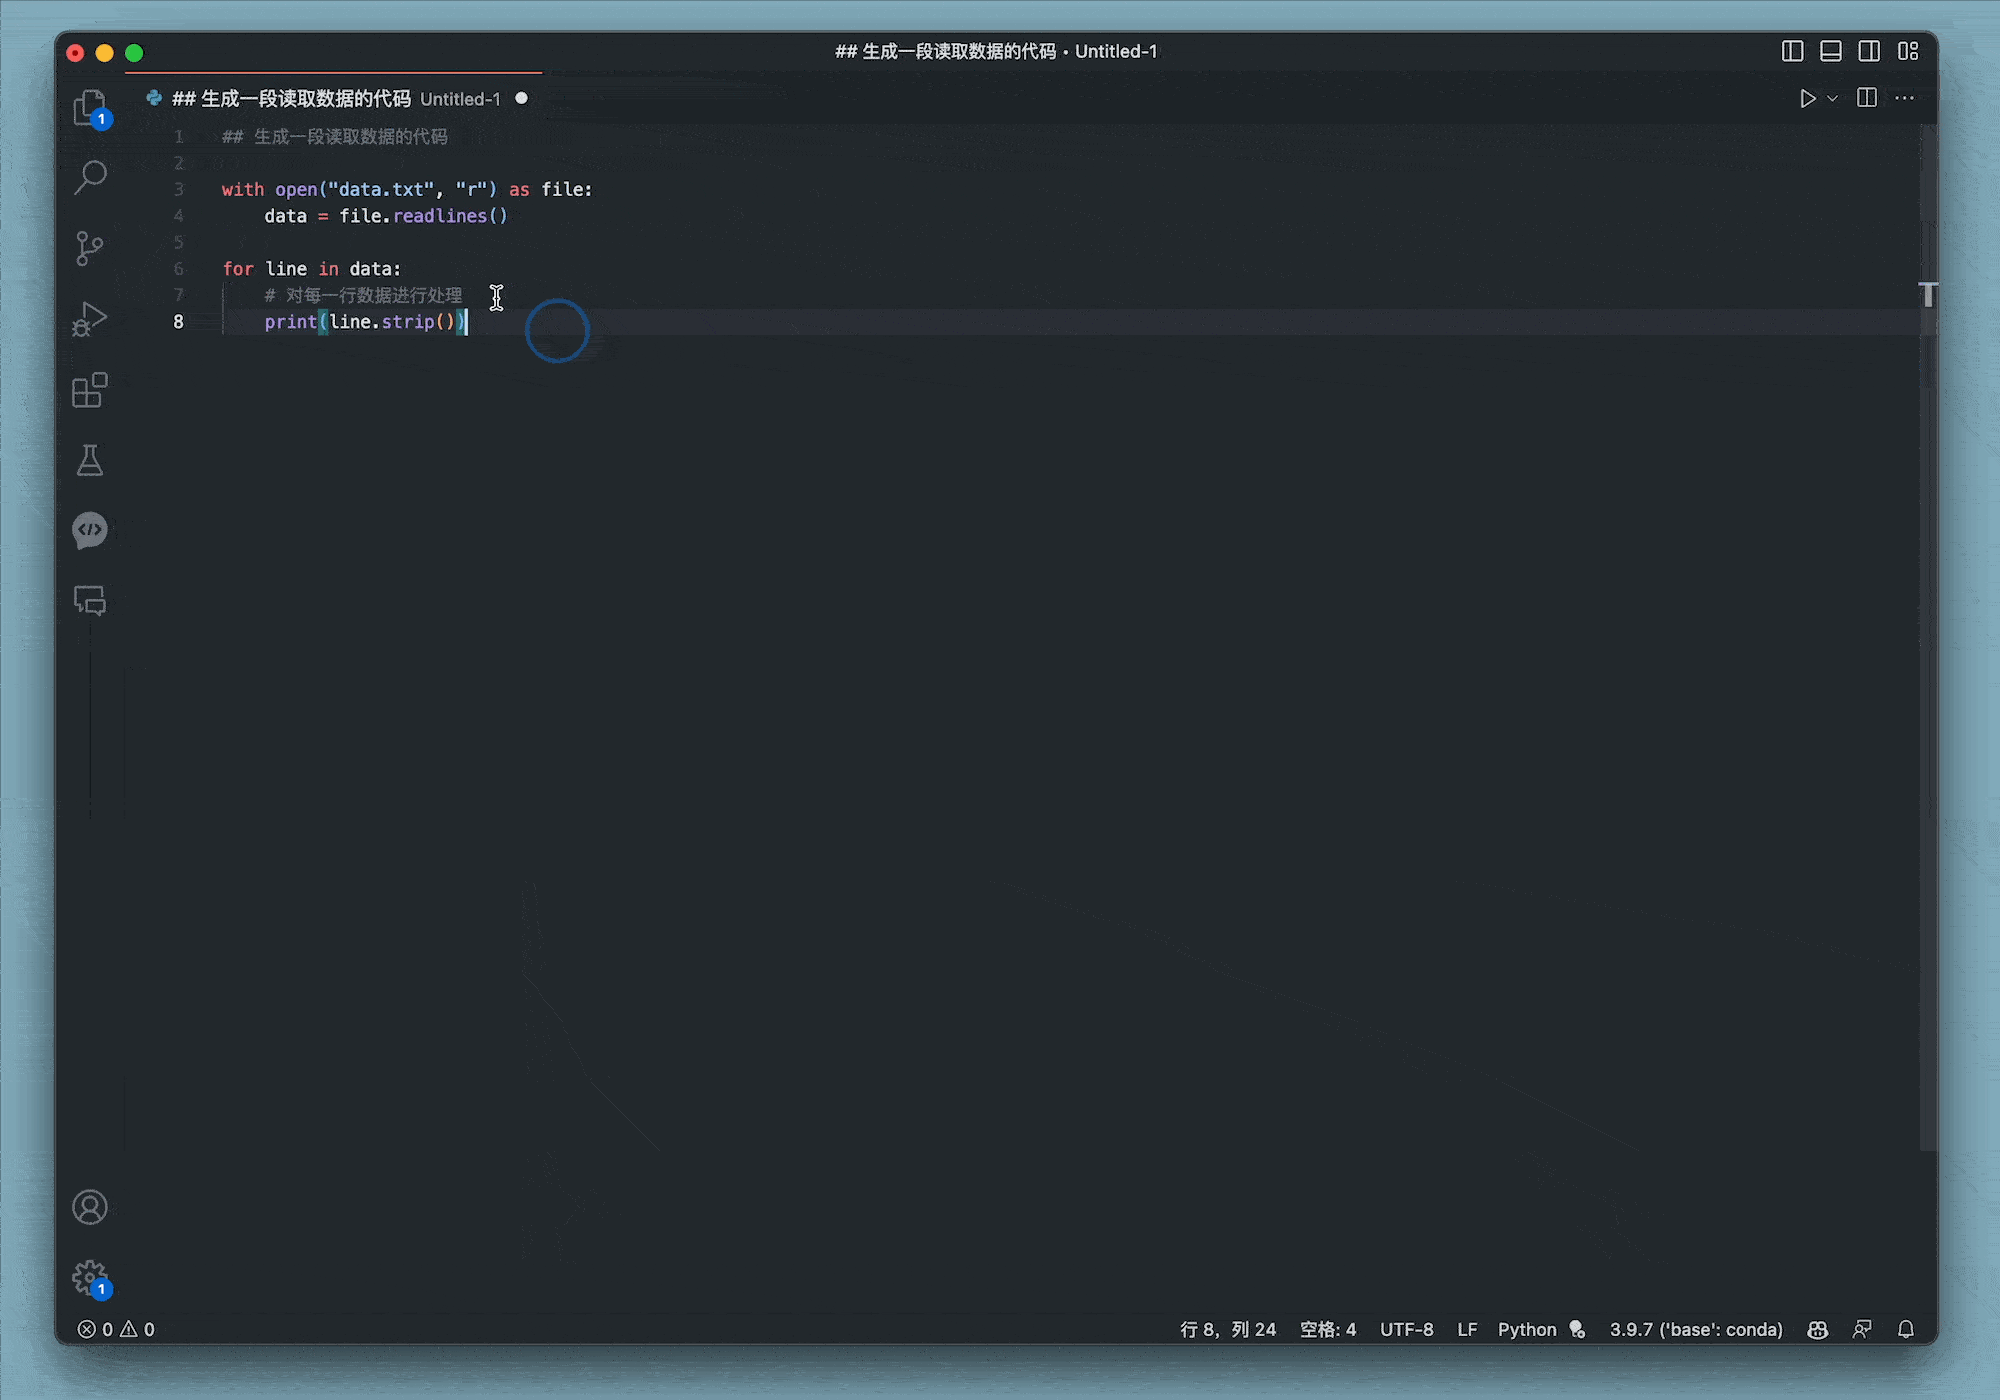Open the Manage gear icon
This screenshot has width=2000, height=1400.
click(x=90, y=1277)
